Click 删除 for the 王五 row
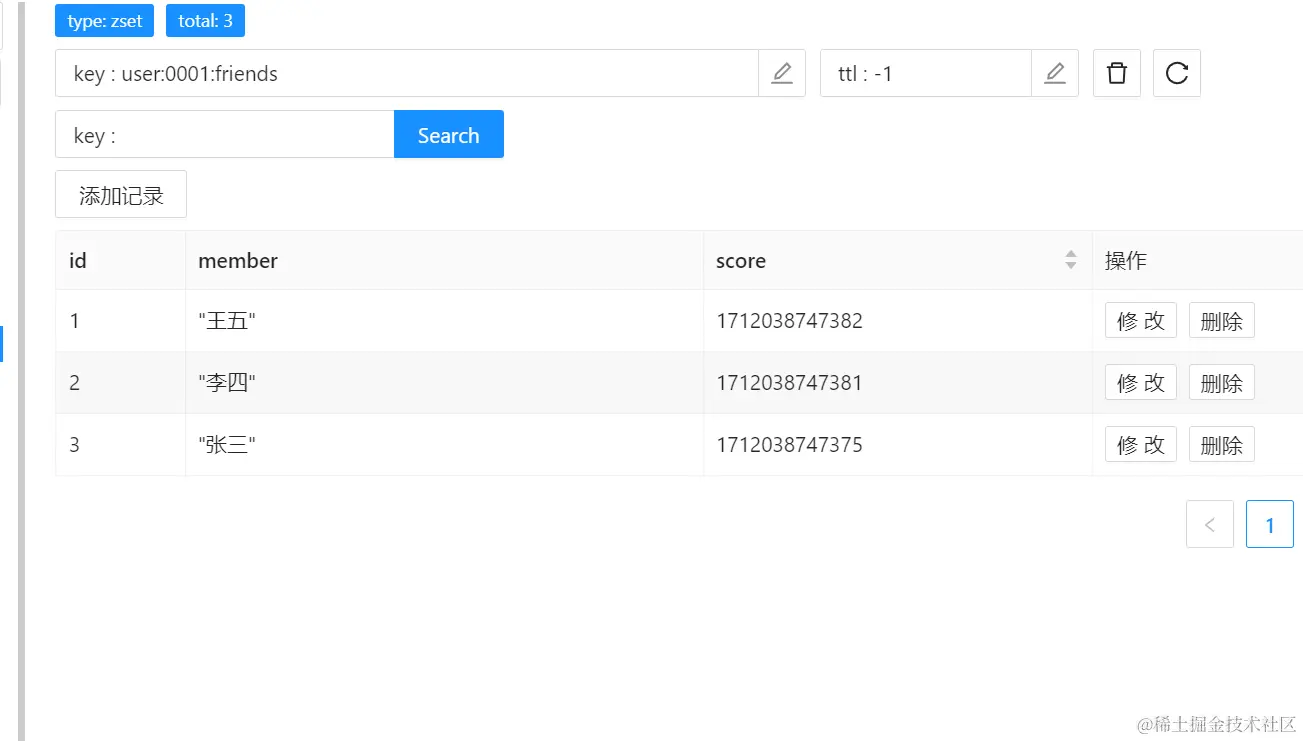Screen dimensions: 1303x741 coord(1222,321)
